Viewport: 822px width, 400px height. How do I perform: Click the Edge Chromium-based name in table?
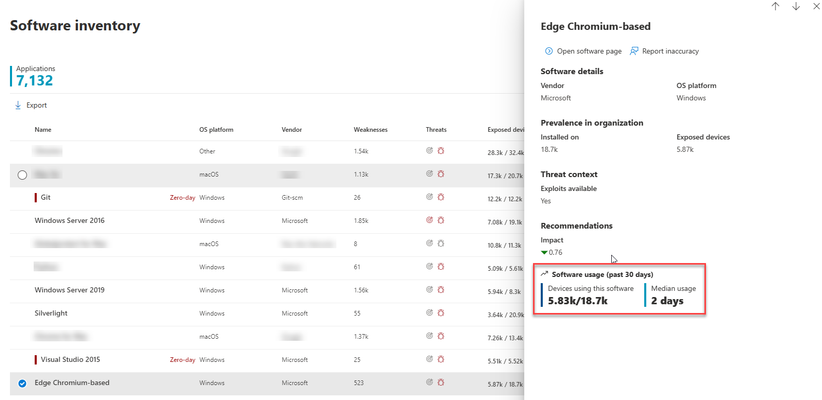point(72,383)
